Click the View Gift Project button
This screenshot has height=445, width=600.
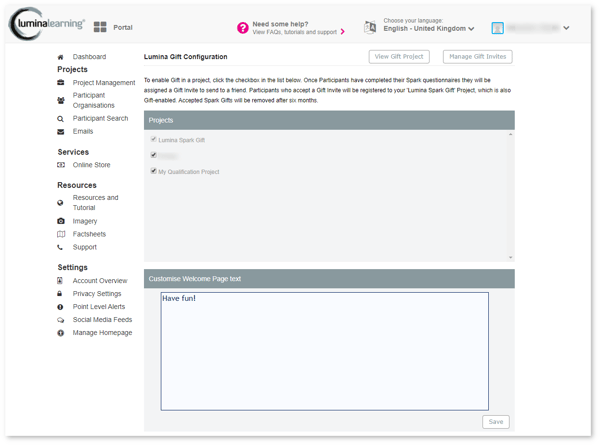pyautogui.click(x=399, y=57)
